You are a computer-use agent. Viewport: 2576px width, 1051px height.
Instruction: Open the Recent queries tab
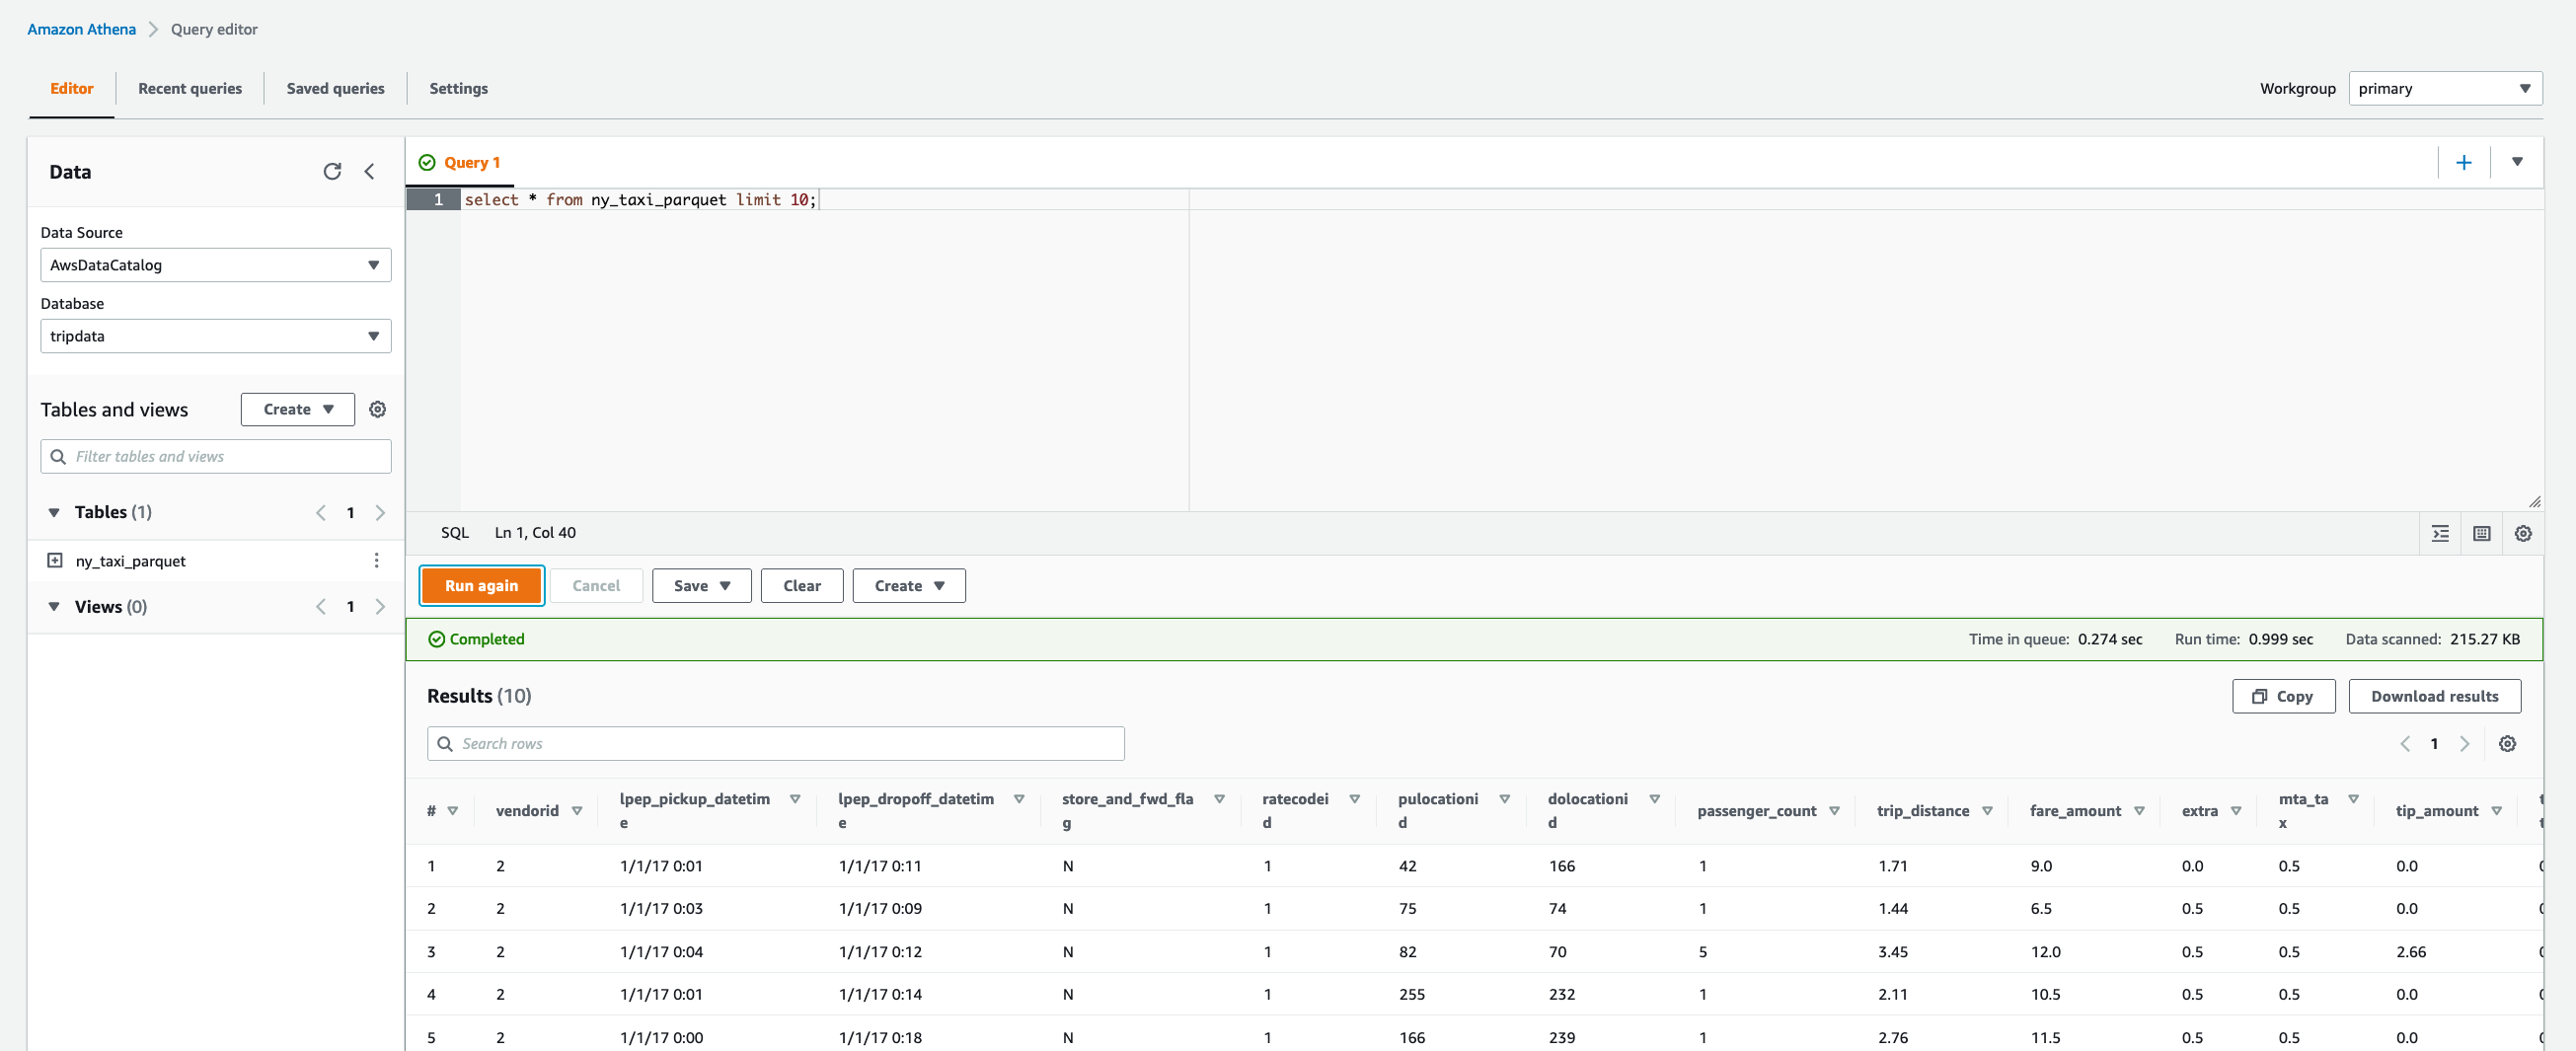(x=190, y=88)
